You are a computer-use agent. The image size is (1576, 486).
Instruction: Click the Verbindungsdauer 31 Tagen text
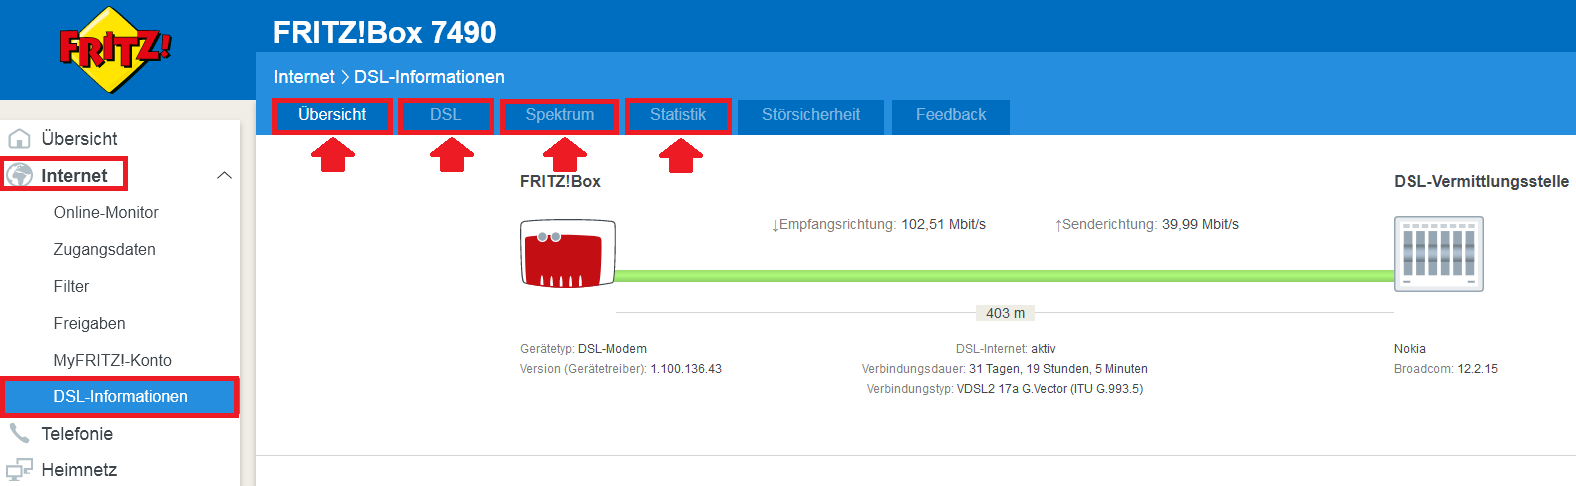[x=1005, y=369]
